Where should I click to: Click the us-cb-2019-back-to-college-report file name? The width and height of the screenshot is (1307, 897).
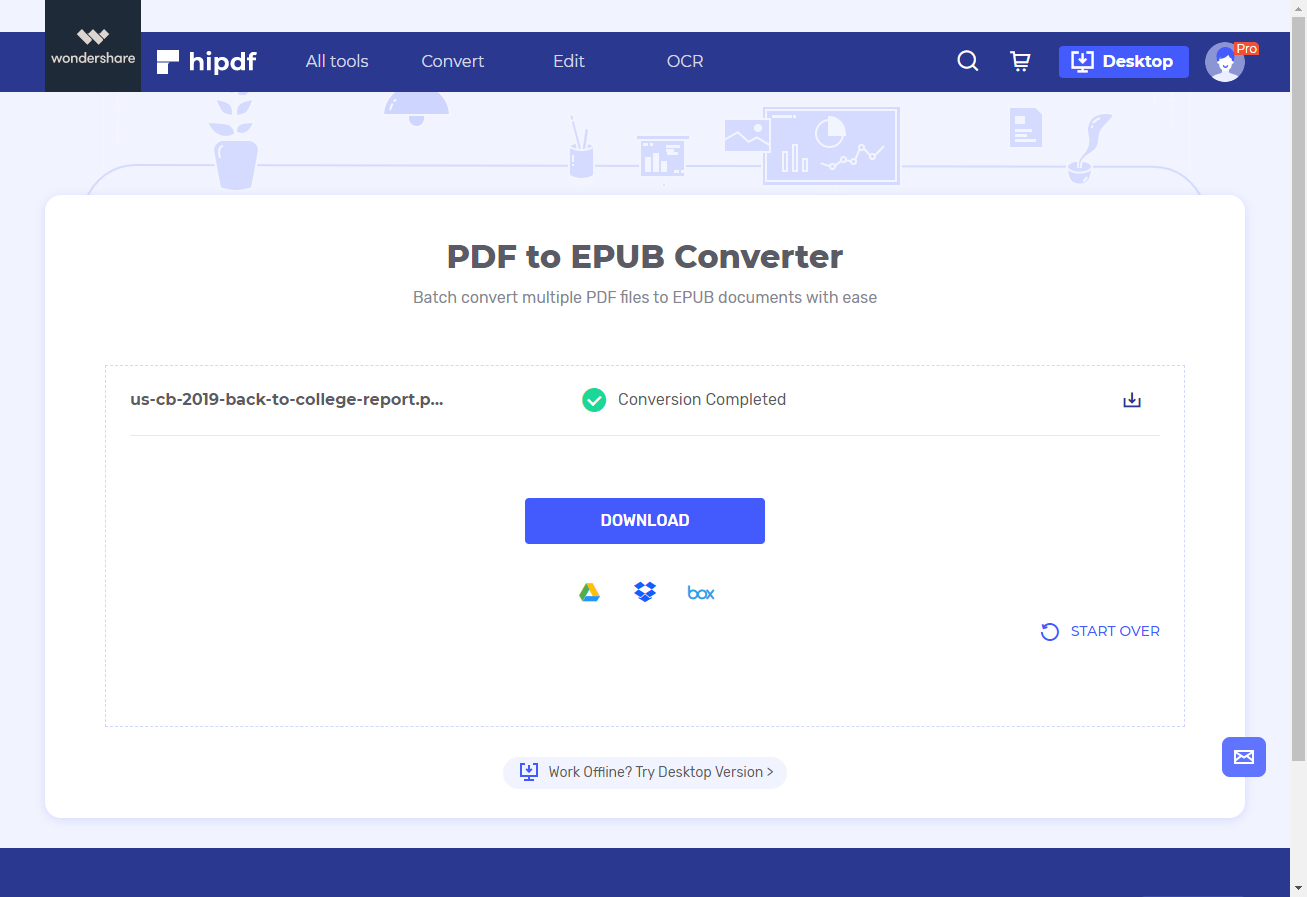(x=287, y=399)
